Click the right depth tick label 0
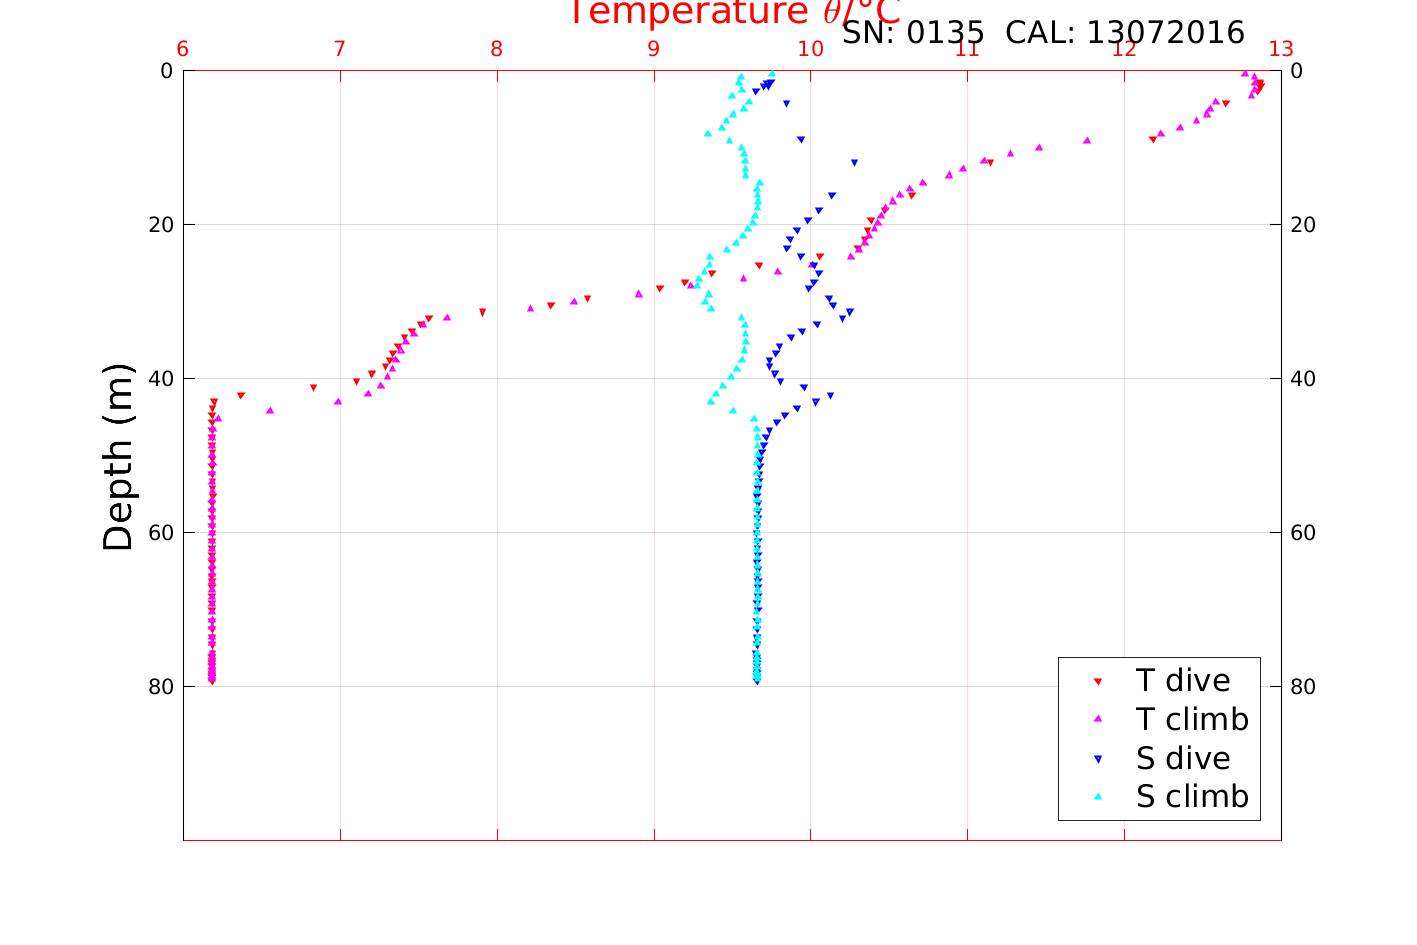The height and width of the screenshot is (945, 1417). 1297,71
